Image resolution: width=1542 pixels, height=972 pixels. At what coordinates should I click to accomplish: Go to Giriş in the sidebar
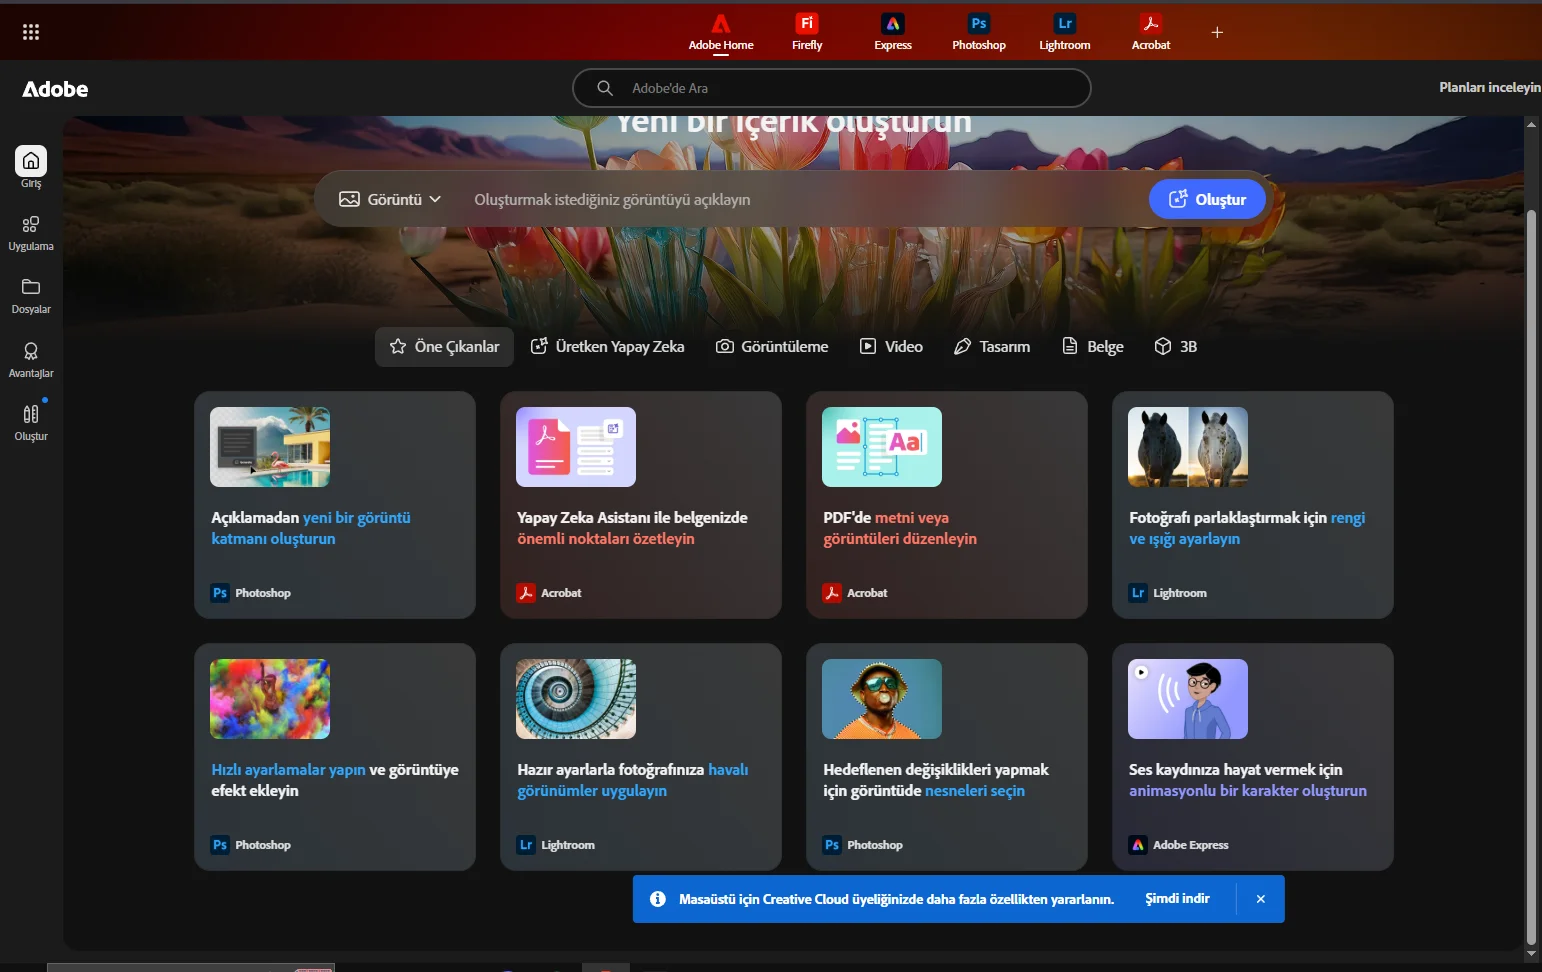(x=31, y=167)
